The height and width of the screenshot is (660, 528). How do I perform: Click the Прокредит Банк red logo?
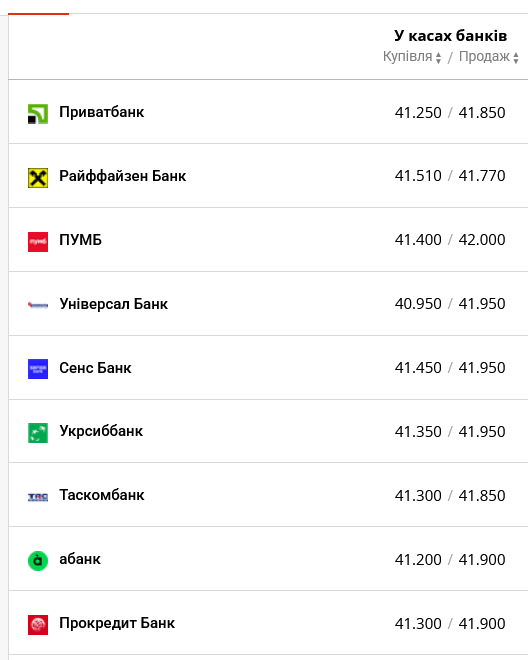(38, 625)
